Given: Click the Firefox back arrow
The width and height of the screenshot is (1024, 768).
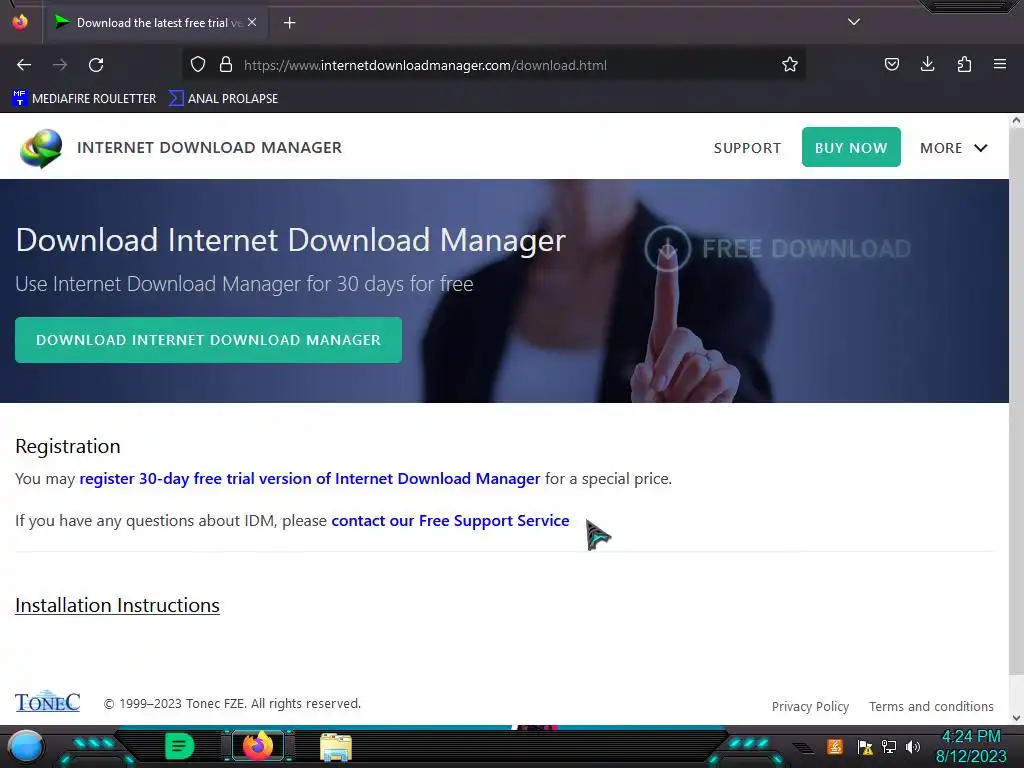Looking at the screenshot, I should tap(24, 65).
